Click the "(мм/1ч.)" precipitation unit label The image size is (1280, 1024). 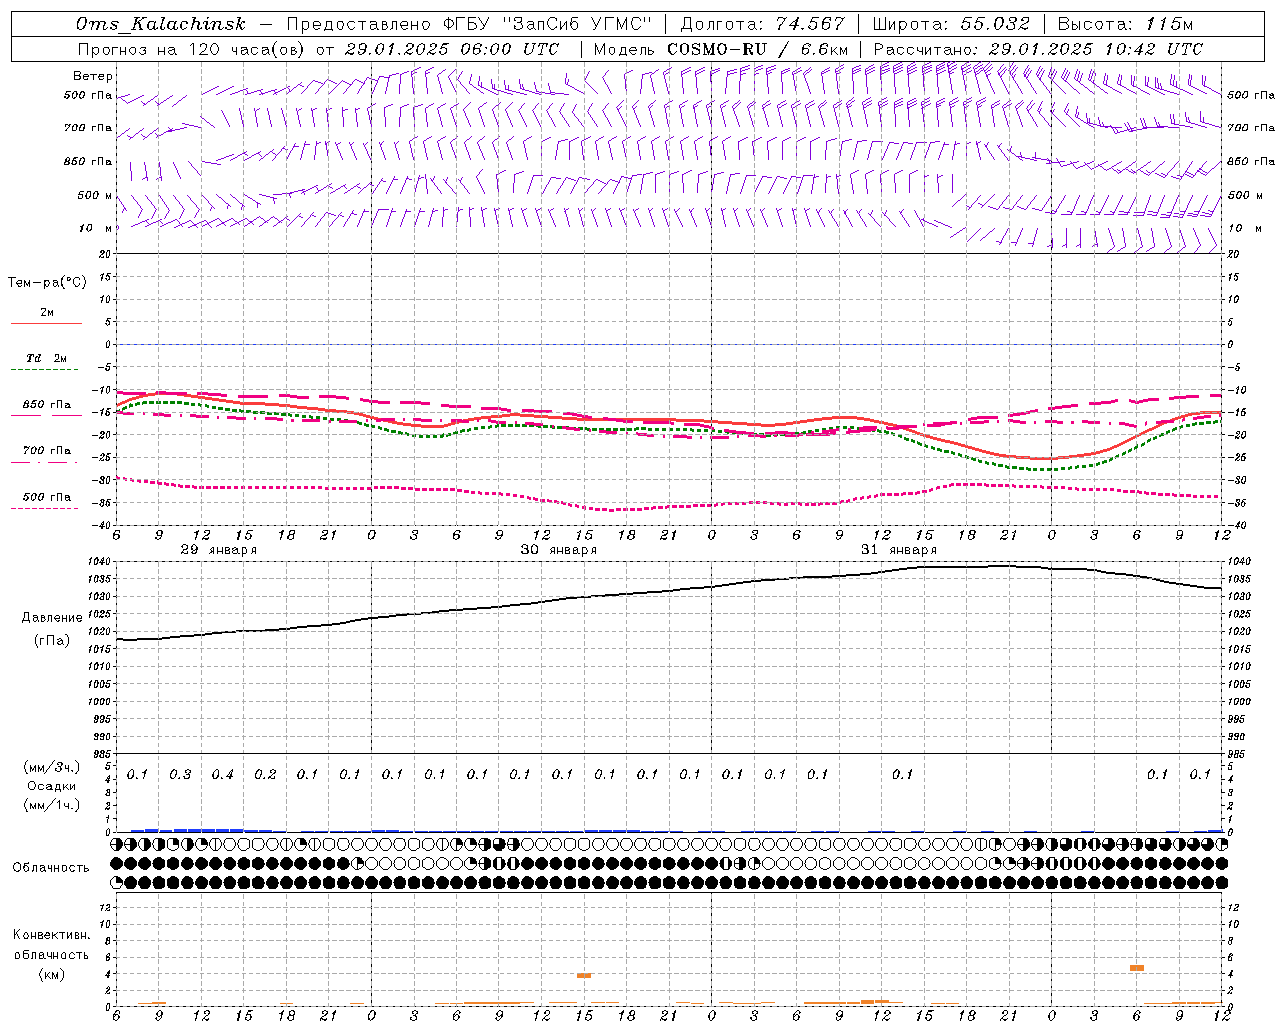pyautogui.click(x=52, y=805)
